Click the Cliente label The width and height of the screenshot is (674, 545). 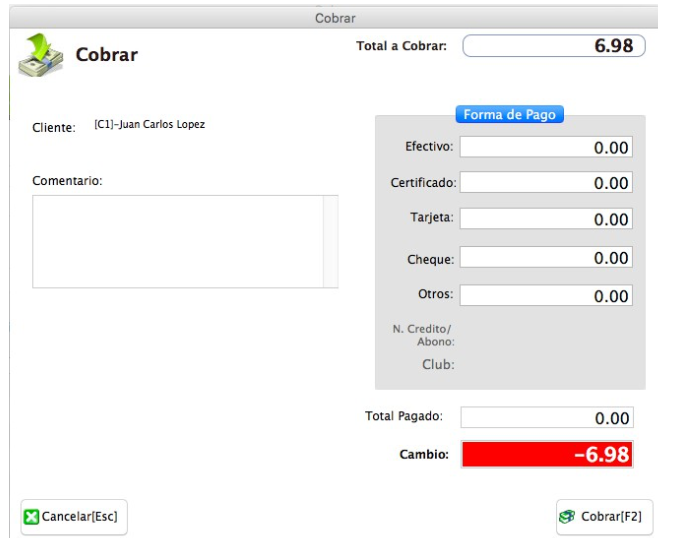pos(54,128)
